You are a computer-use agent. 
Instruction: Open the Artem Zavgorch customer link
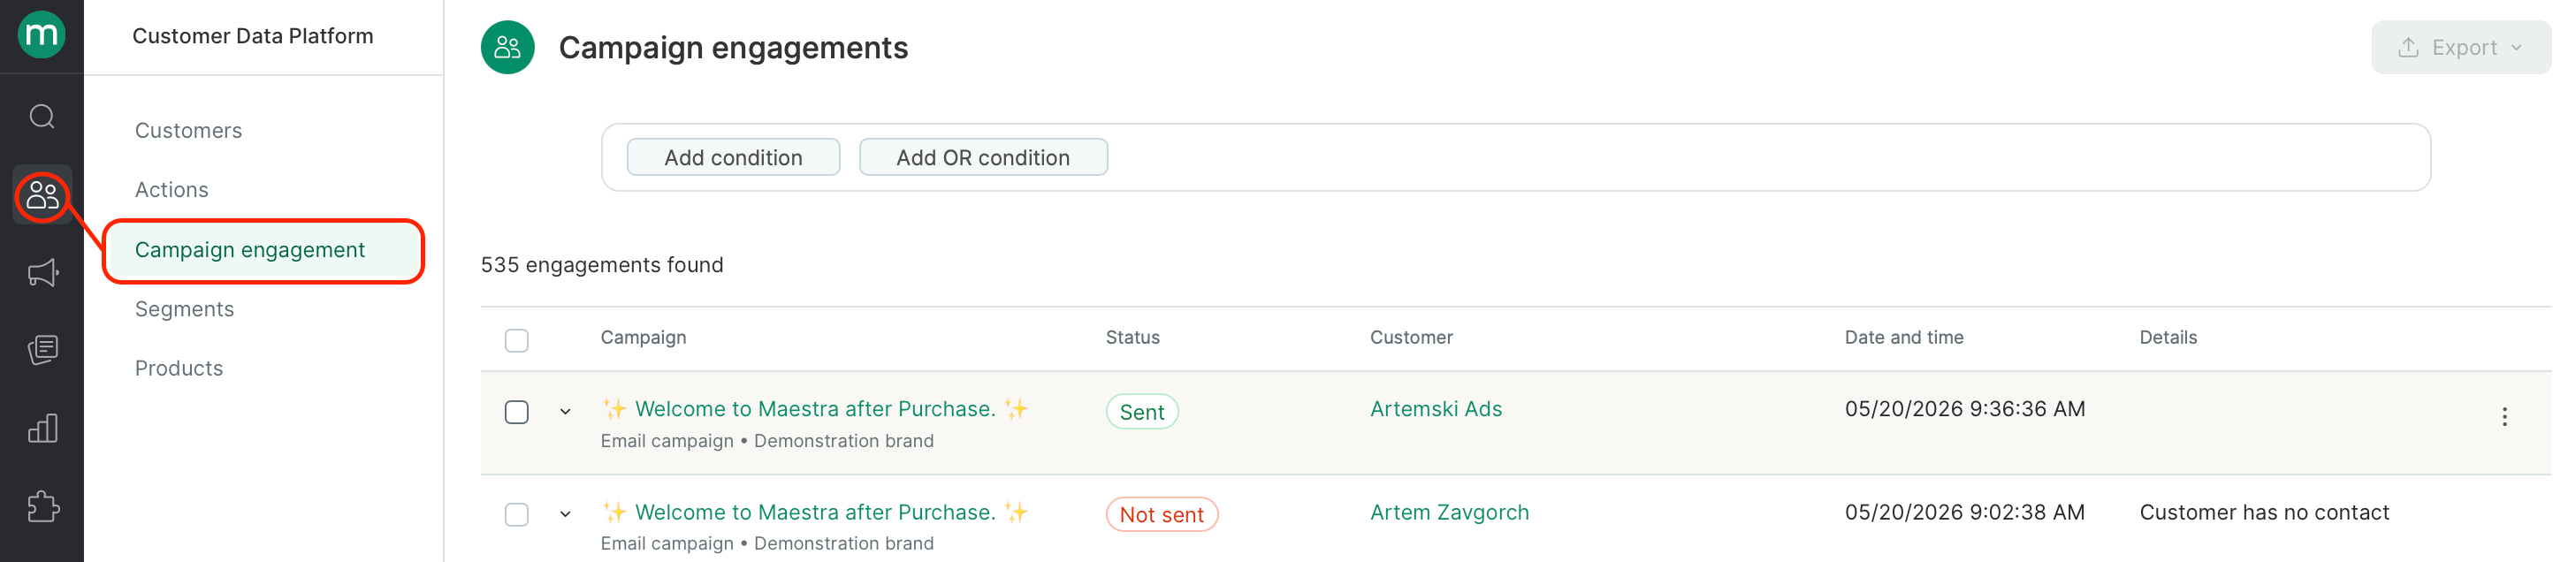click(x=1449, y=512)
